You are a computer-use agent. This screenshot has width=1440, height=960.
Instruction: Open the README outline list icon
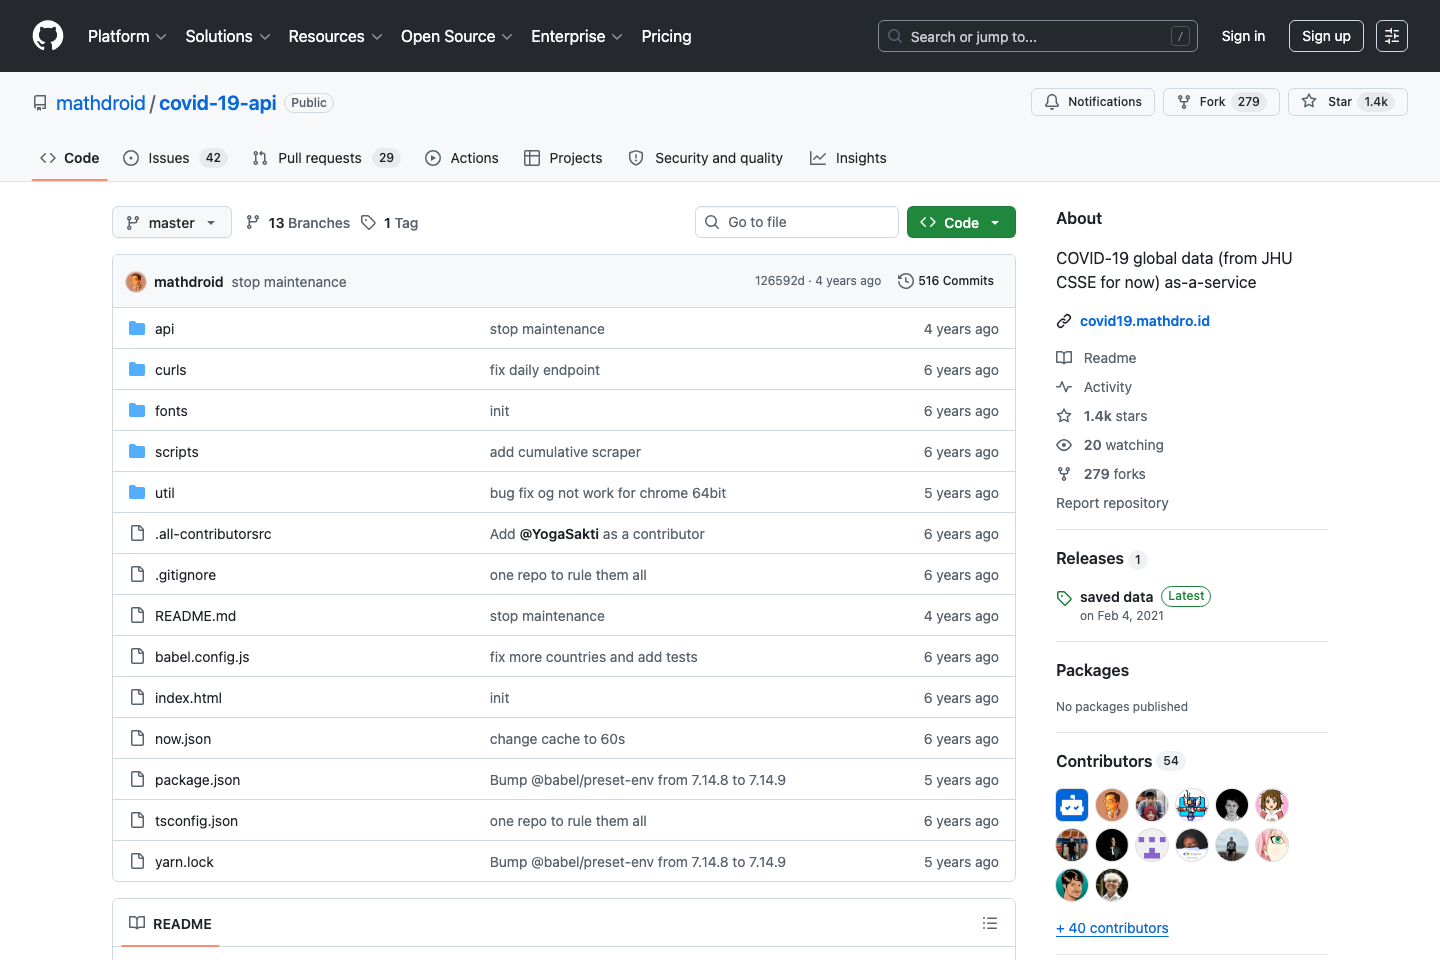pyautogui.click(x=990, y=923)
